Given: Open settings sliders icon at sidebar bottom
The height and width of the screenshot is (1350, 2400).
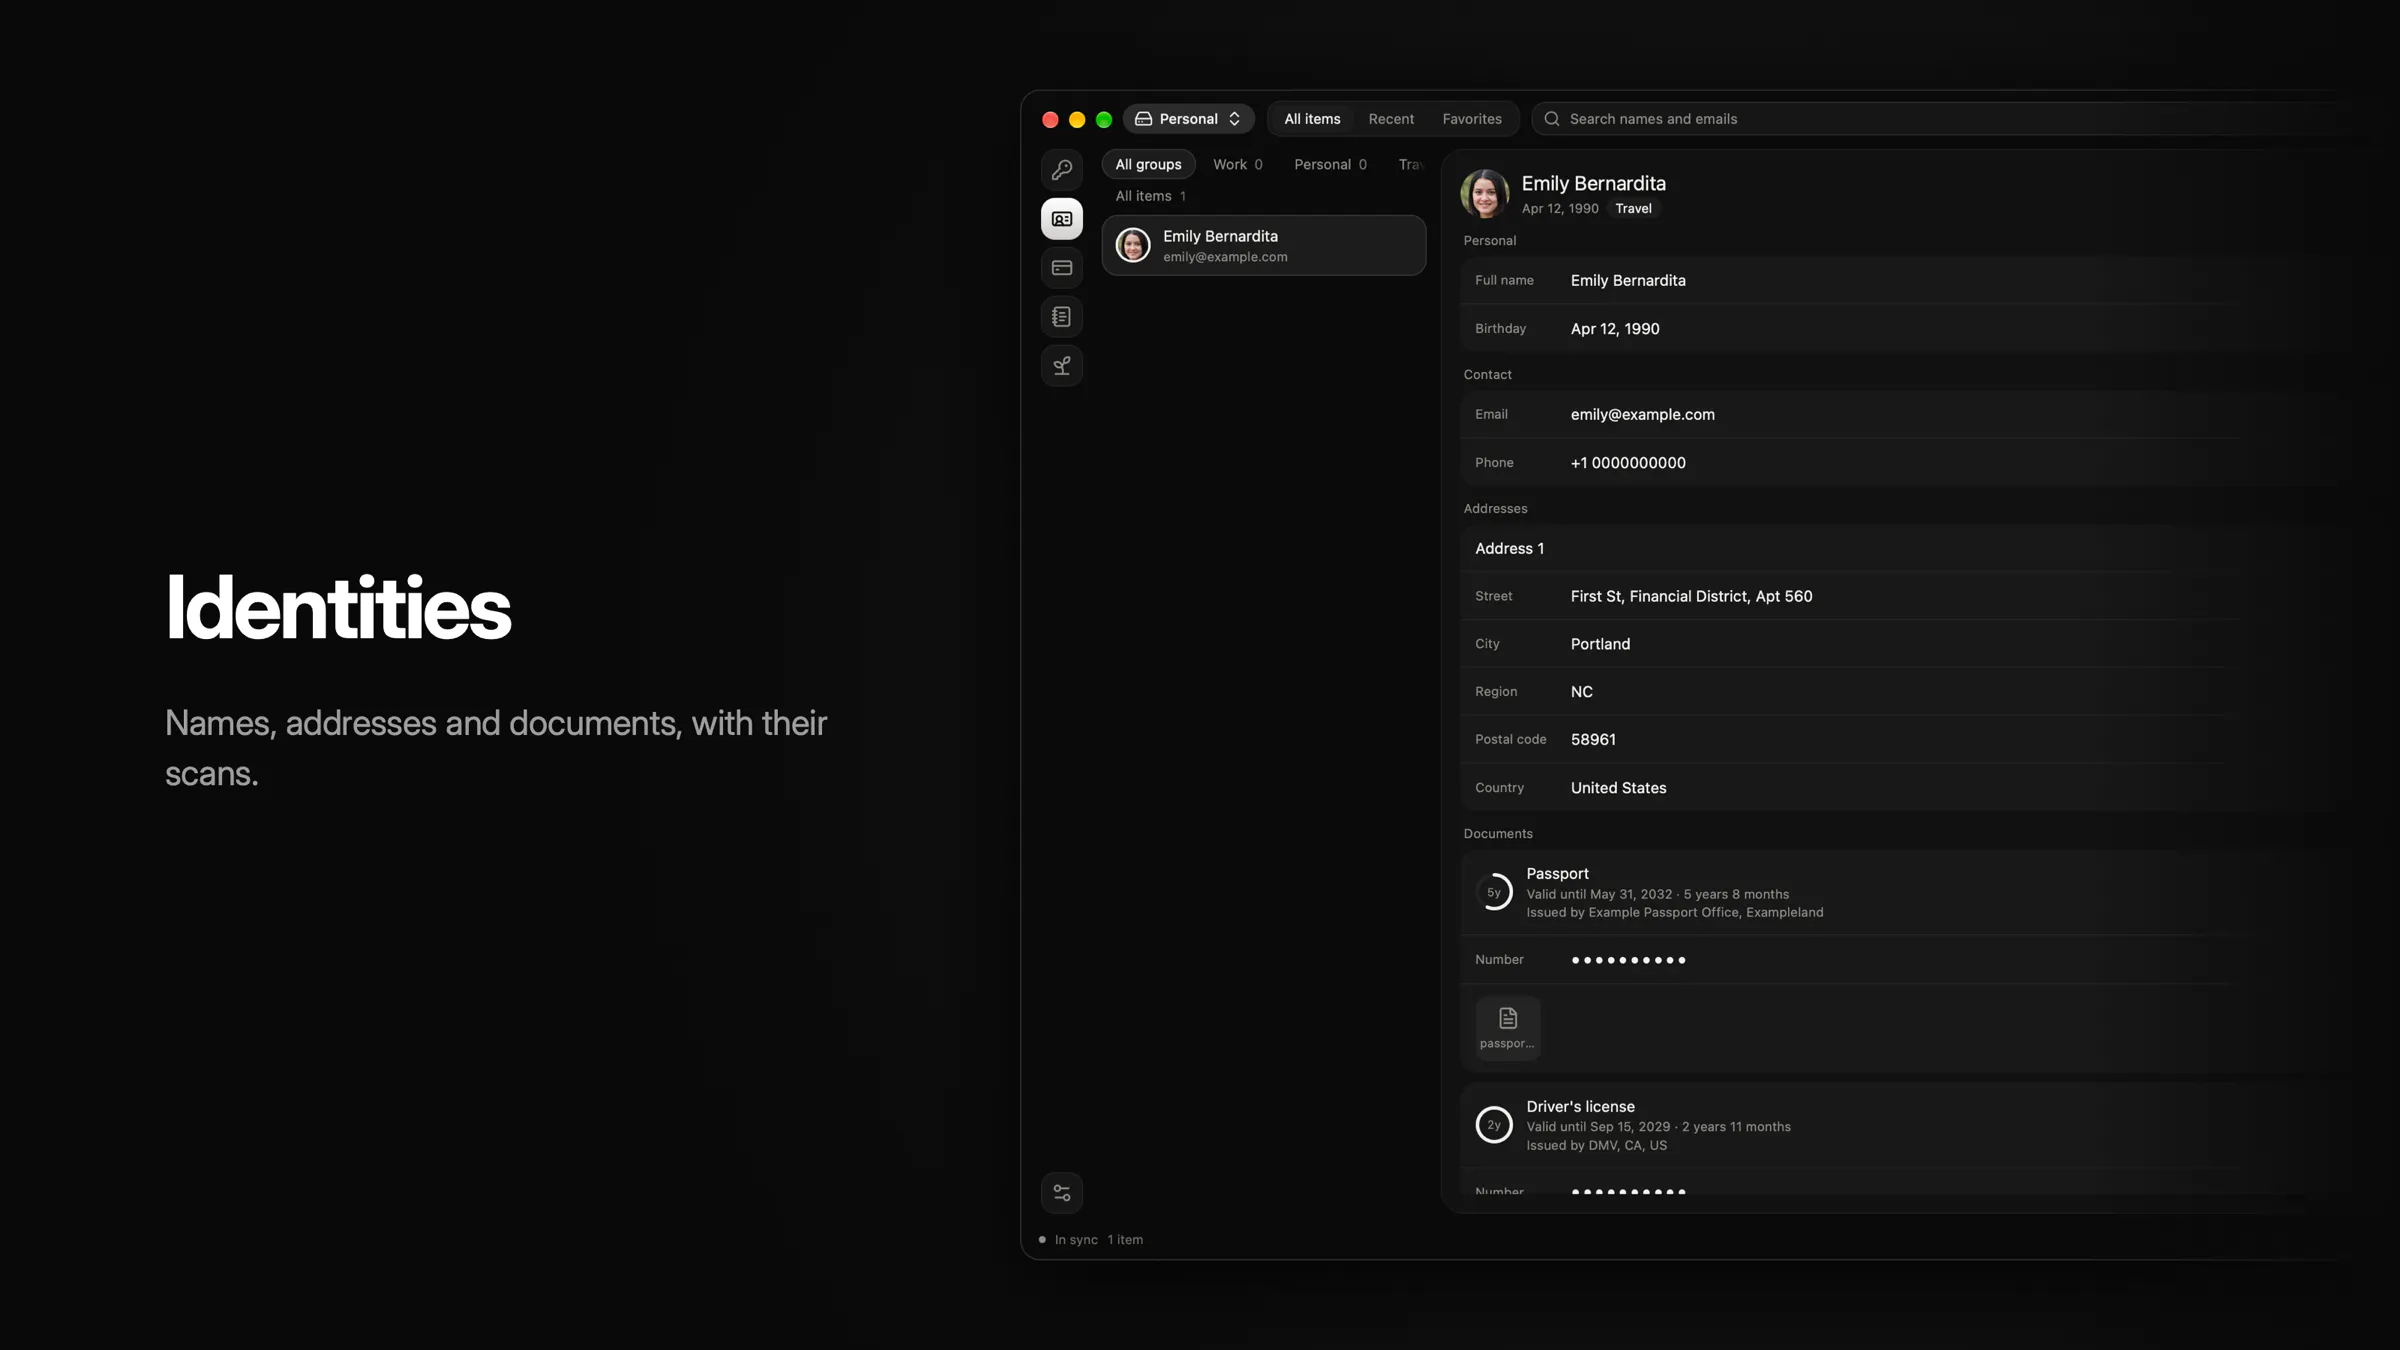Looking at the screenshot, I should click(x=1061, y=1193).
